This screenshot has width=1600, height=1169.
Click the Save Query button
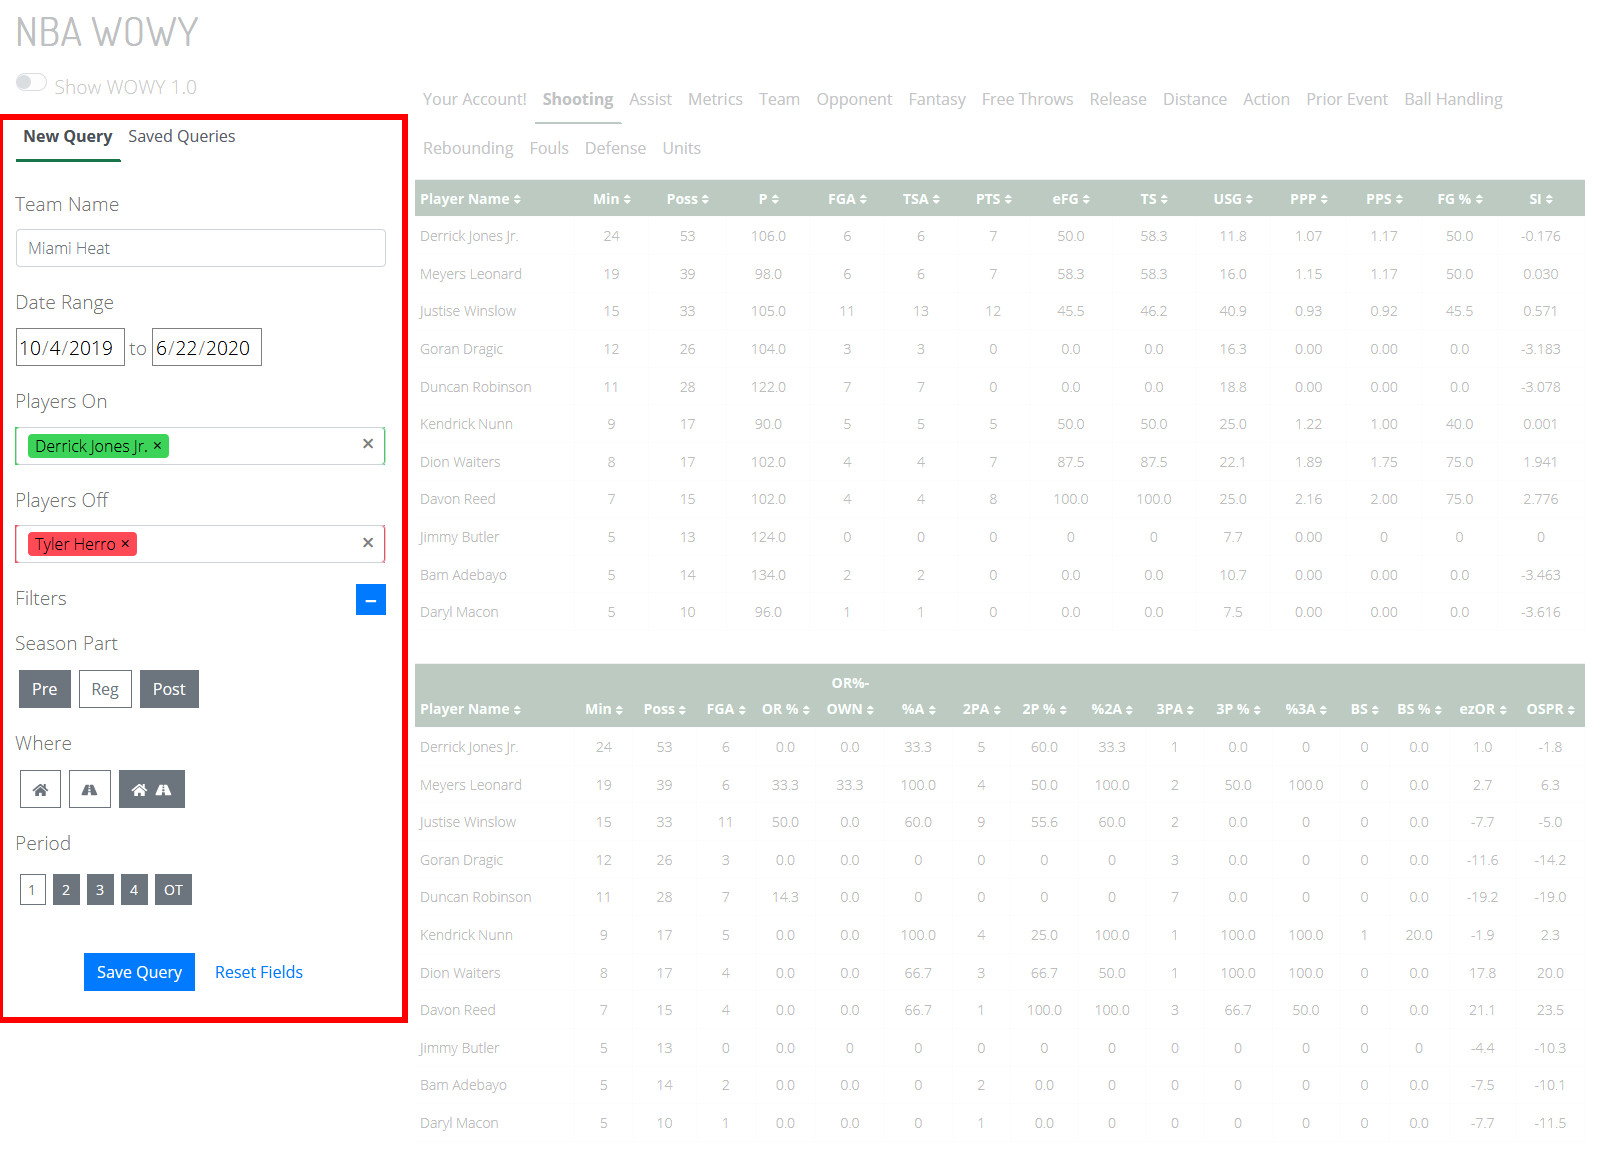[139, 972]
